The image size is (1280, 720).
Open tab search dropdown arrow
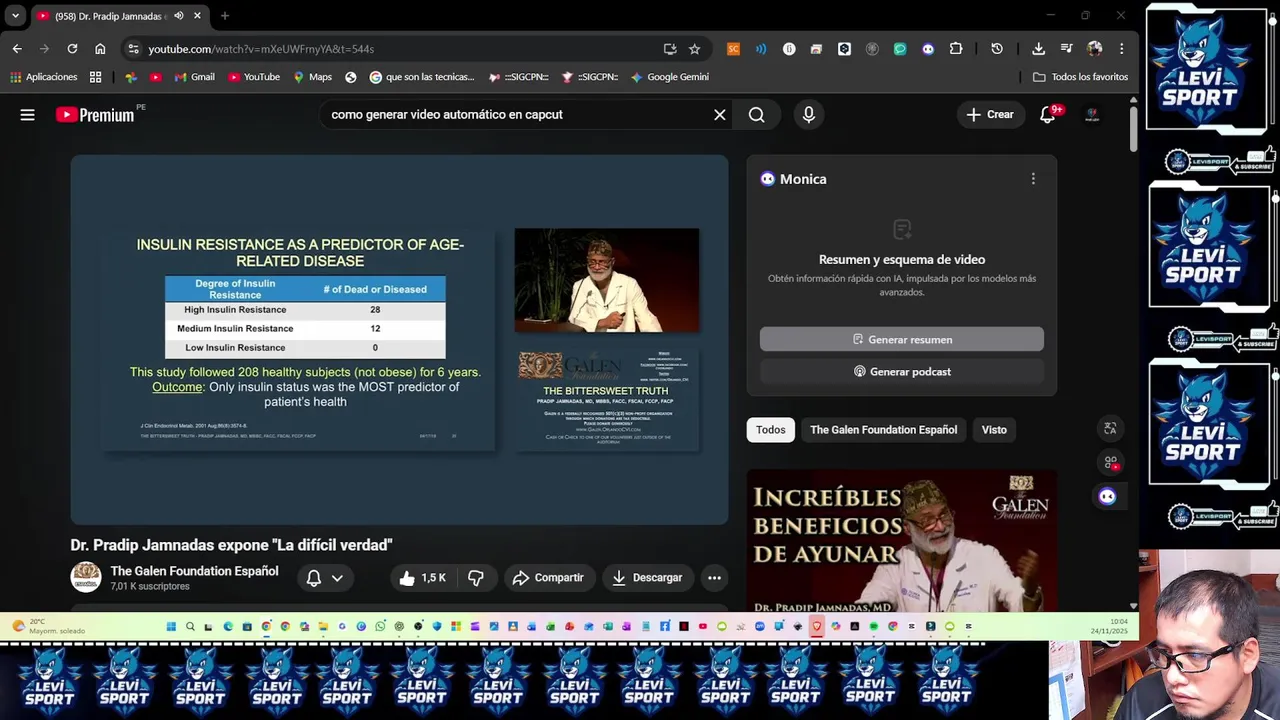pyautogui.click(x=15, y=16)
